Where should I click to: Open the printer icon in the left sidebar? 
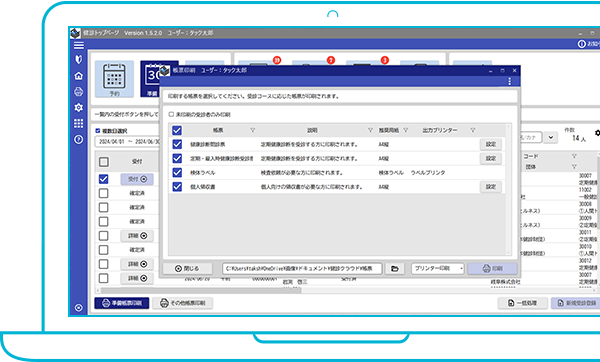[78, 92]
